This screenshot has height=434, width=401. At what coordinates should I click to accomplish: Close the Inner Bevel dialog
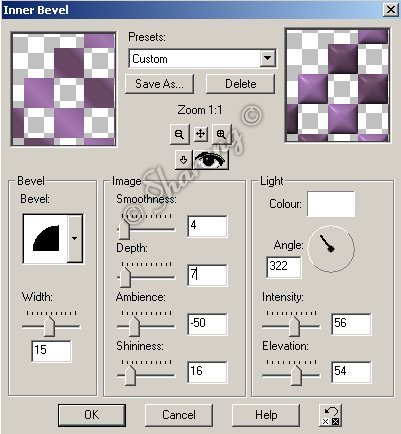[390, 10]
